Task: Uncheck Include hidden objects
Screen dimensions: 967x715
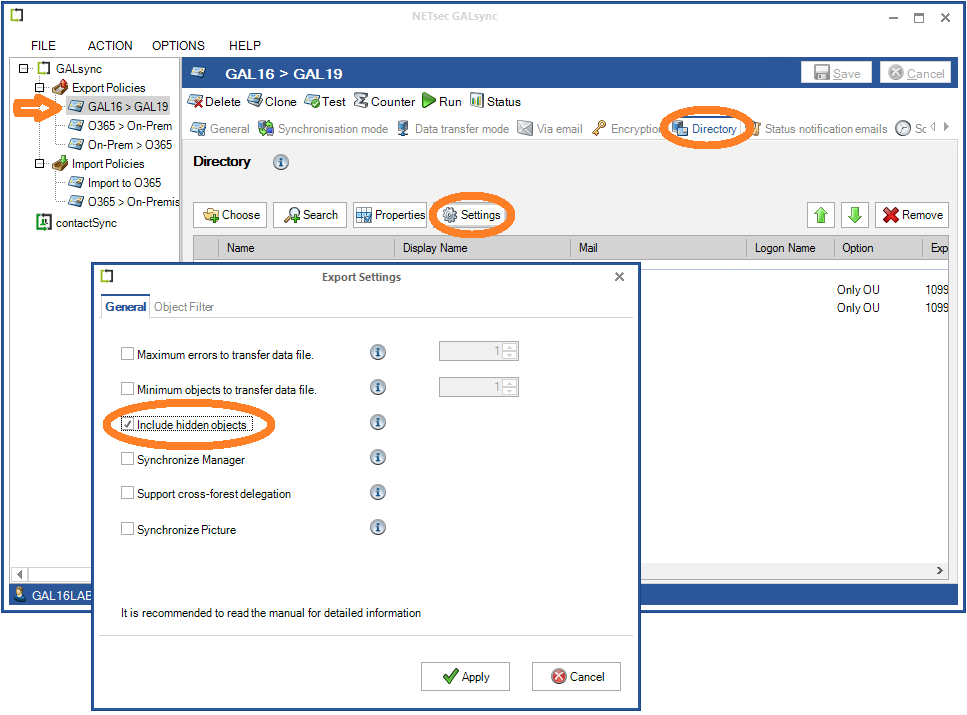Action: 127,424
